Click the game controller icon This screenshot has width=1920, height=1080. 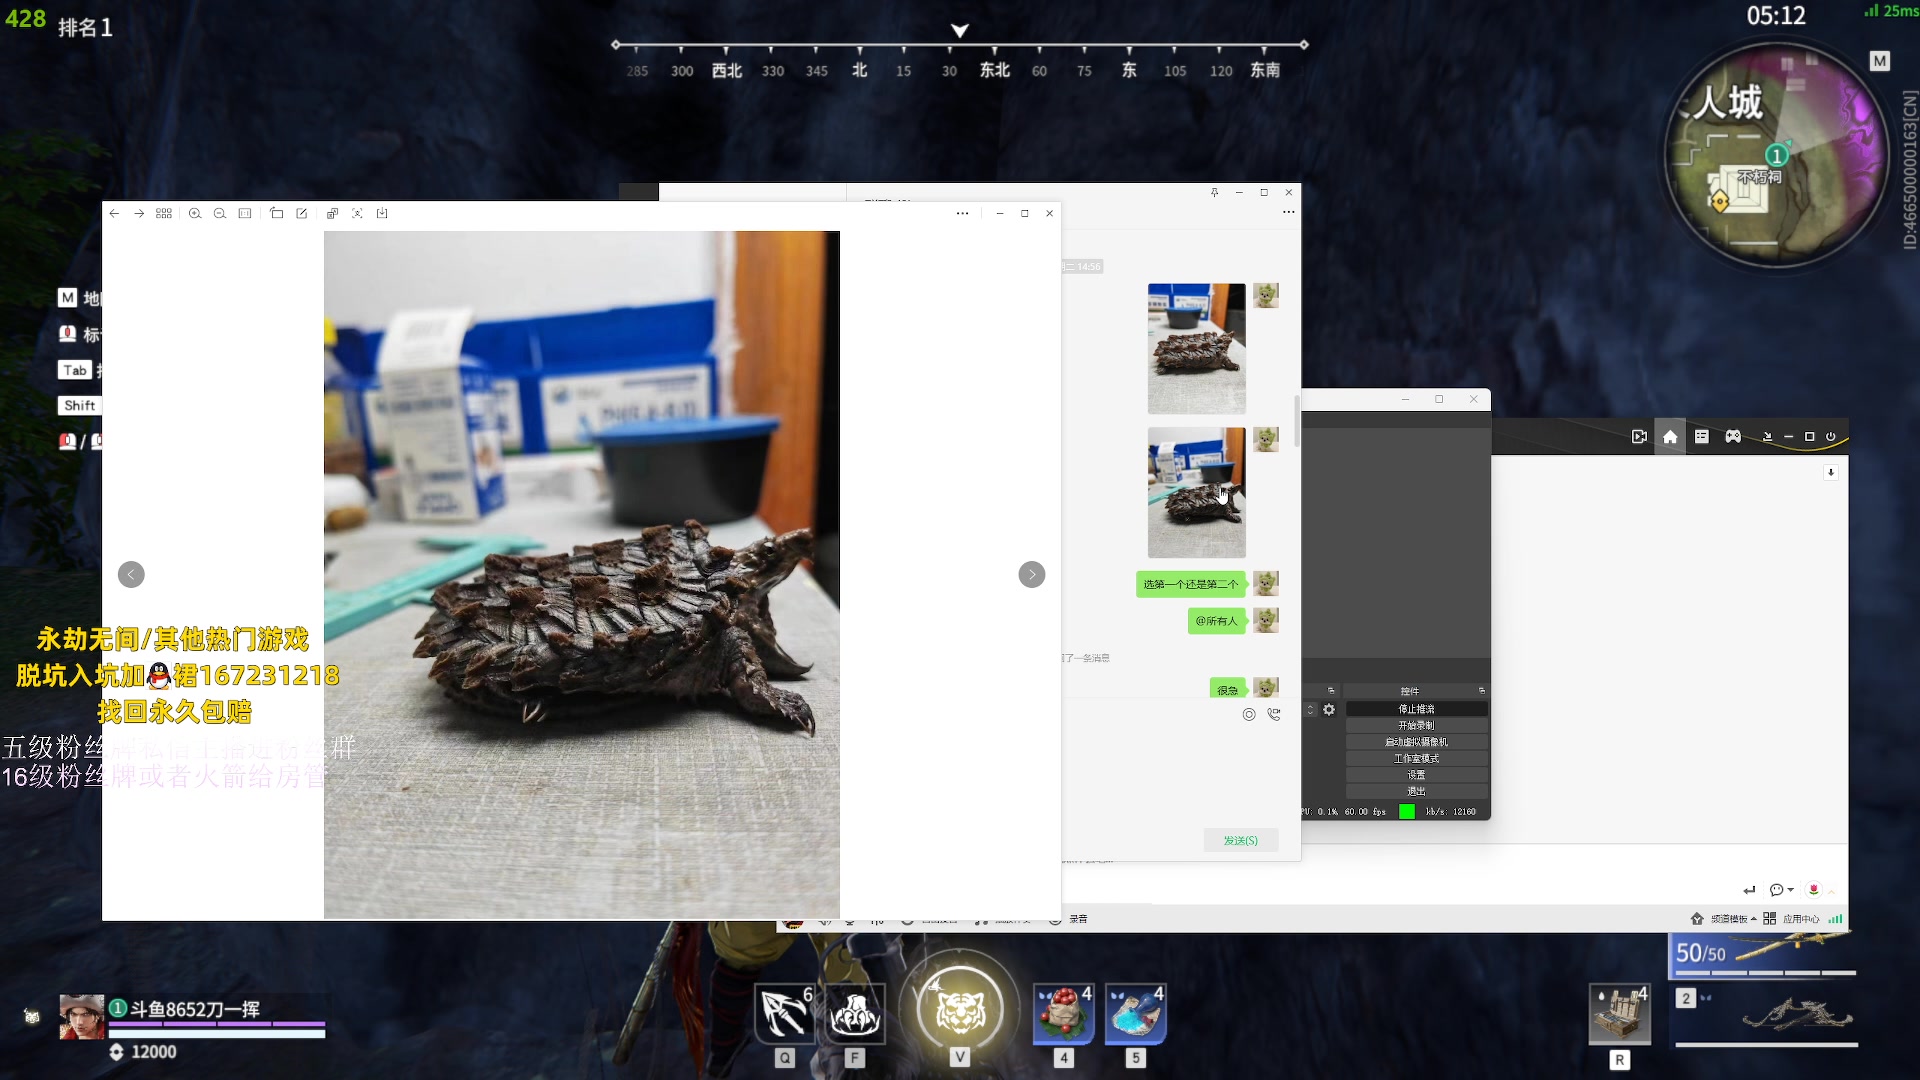click(1733, 437)
